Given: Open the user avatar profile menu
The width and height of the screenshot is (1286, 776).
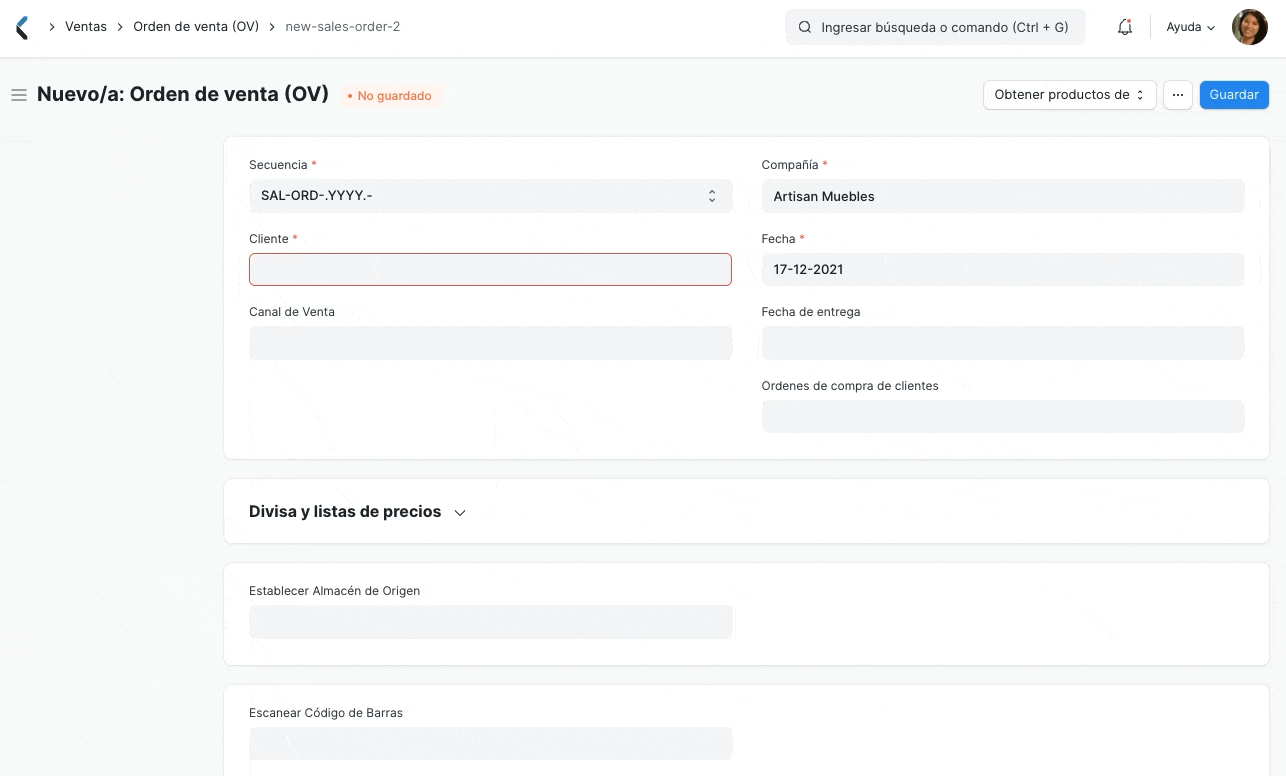Looking at the screenshot, I should (x=1249, y=27).
